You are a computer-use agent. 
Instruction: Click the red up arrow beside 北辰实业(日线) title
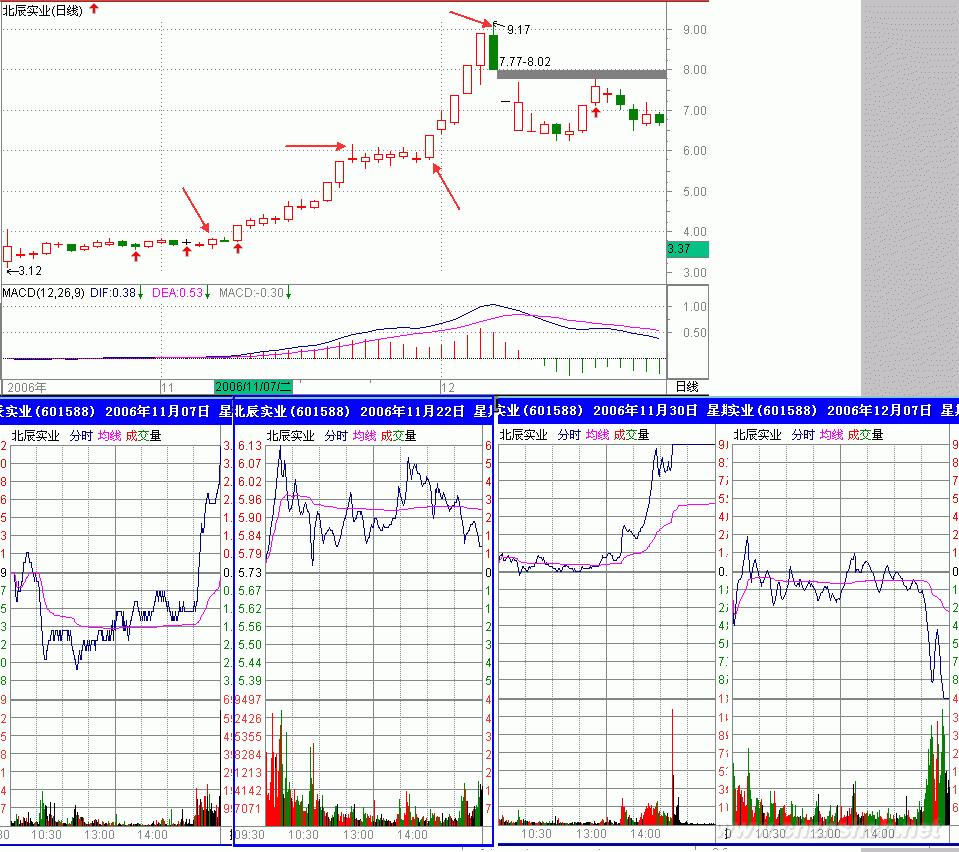click(95, 8)
